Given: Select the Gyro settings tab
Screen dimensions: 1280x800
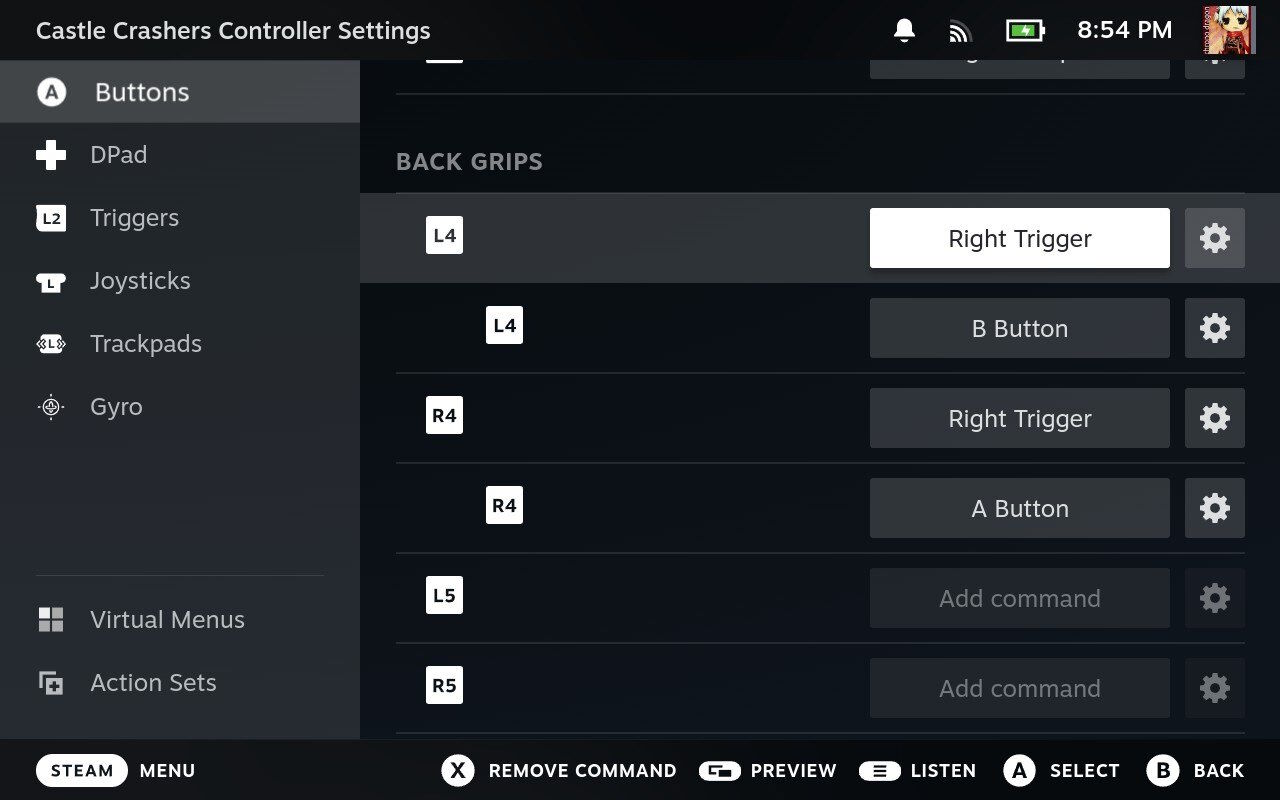Looking at the screenshot, I should tap(116, 407).
